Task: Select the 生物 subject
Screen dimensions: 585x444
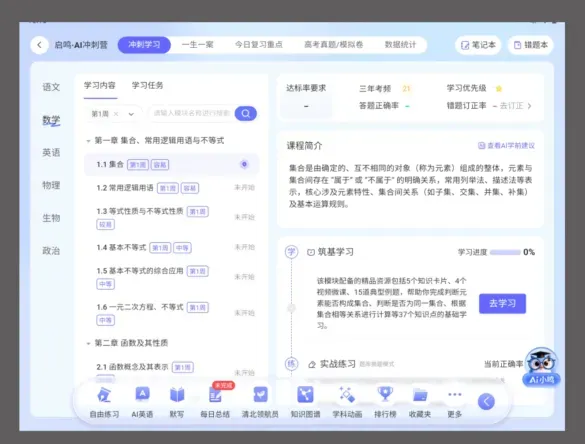Action: pos(51,218)
